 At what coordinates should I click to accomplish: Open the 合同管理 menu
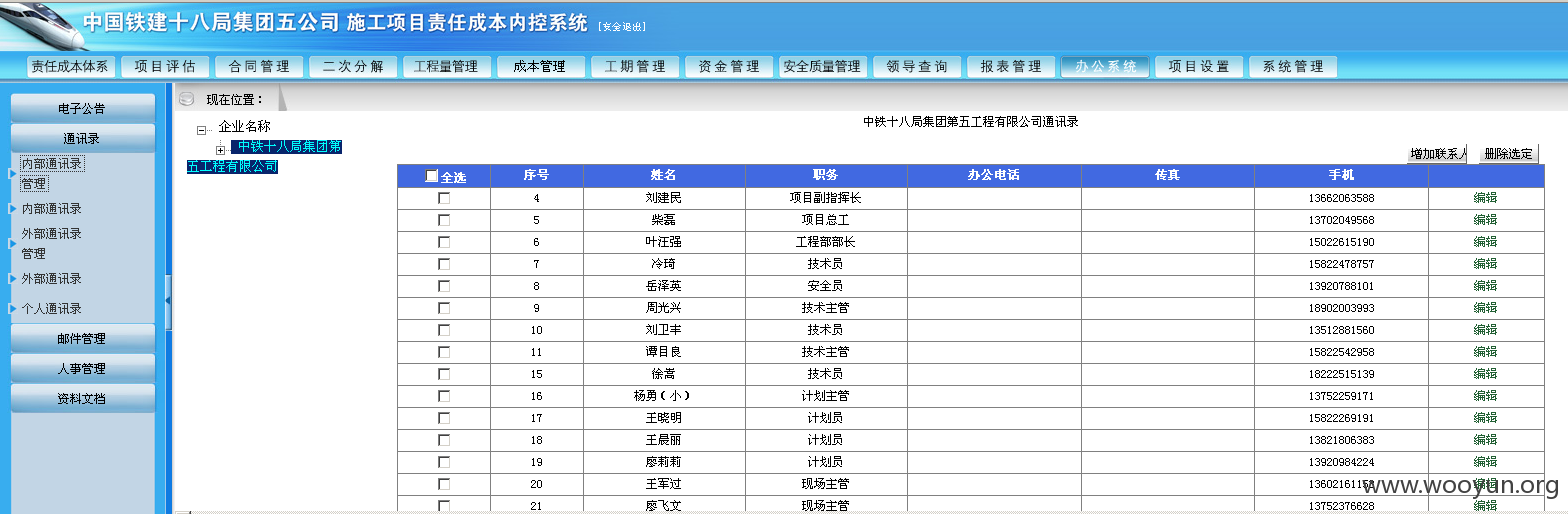pyautogui.click(x=259, y=66)
